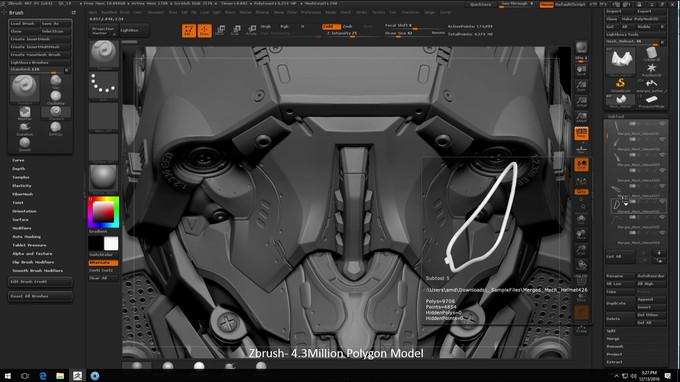680x382 pixels.
Task: Expand the Curve brush section
Action: (x=18, y=160)
